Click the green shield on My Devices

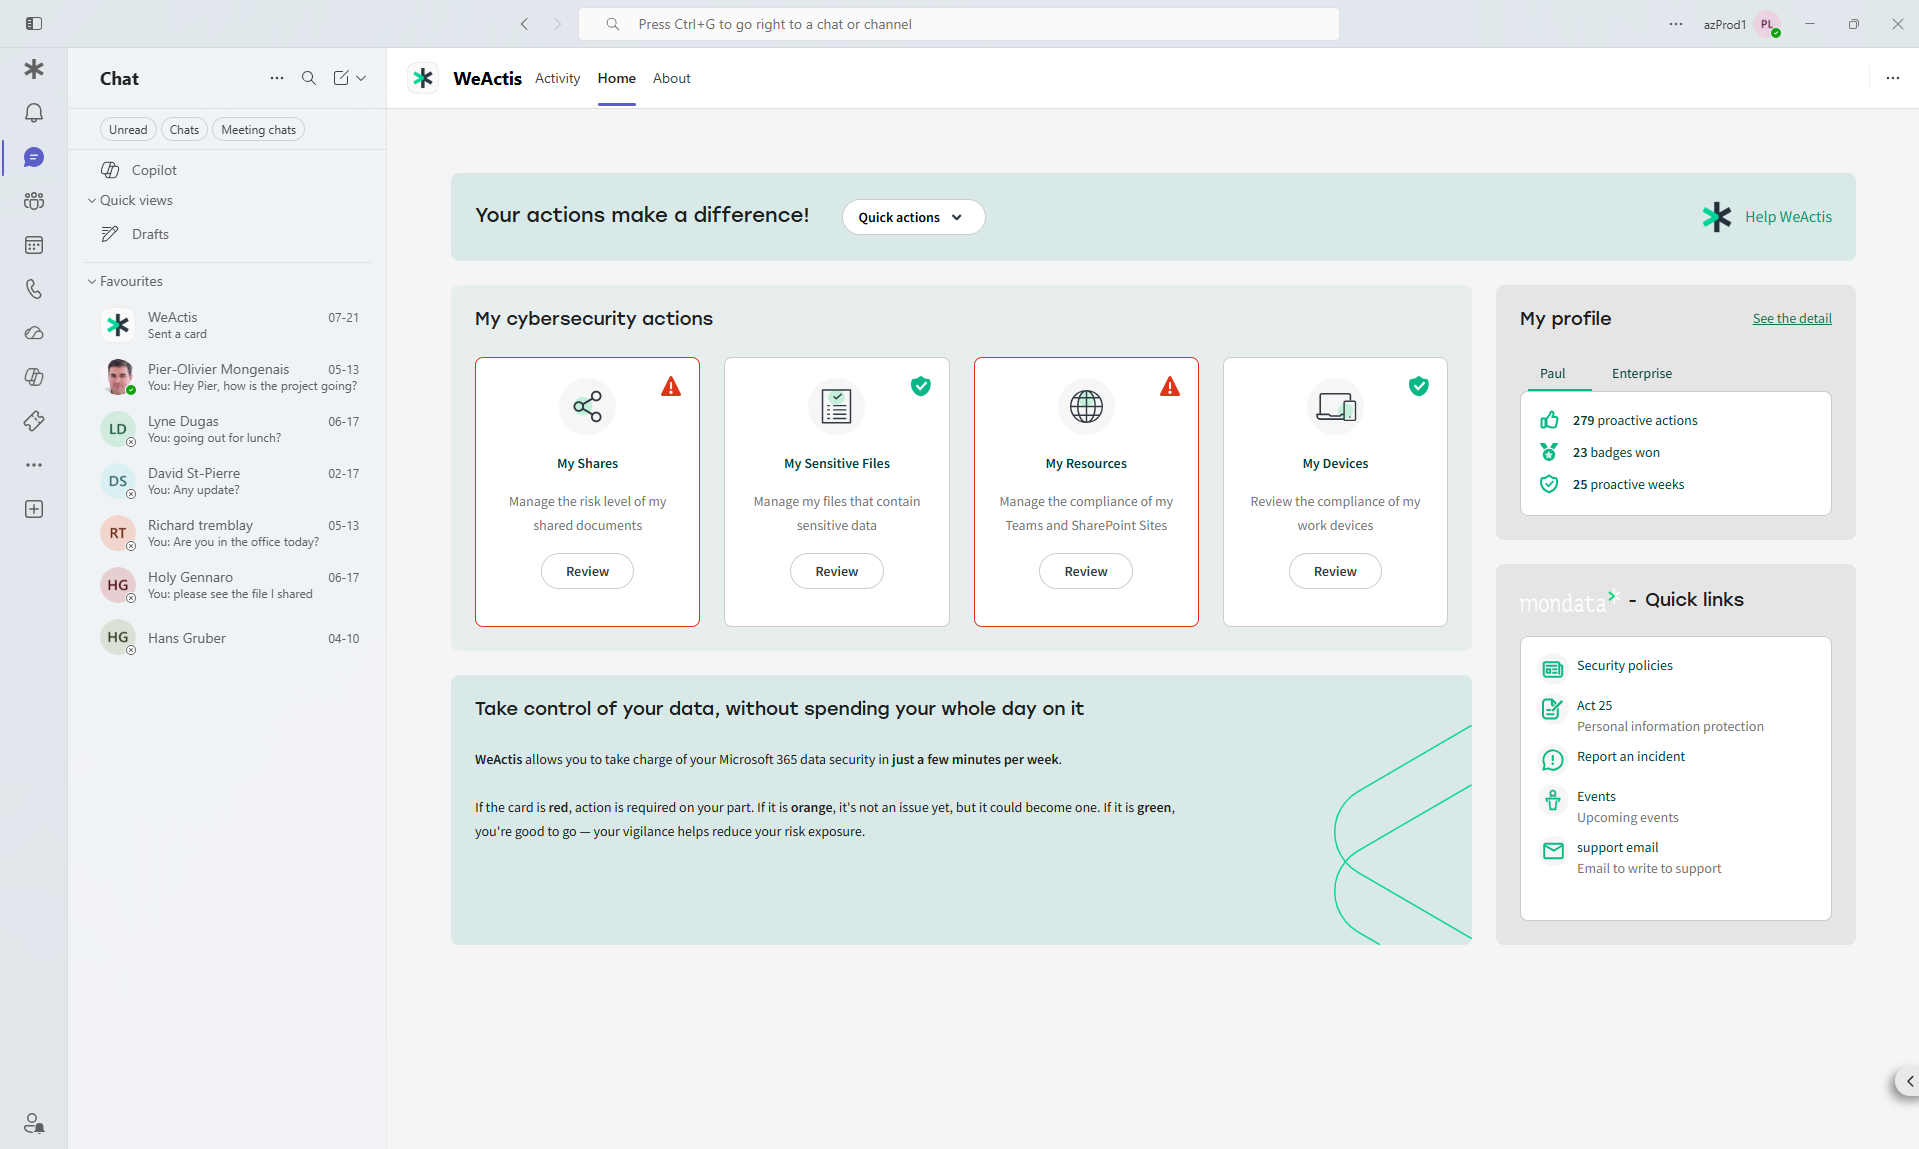click(1418, 386)
